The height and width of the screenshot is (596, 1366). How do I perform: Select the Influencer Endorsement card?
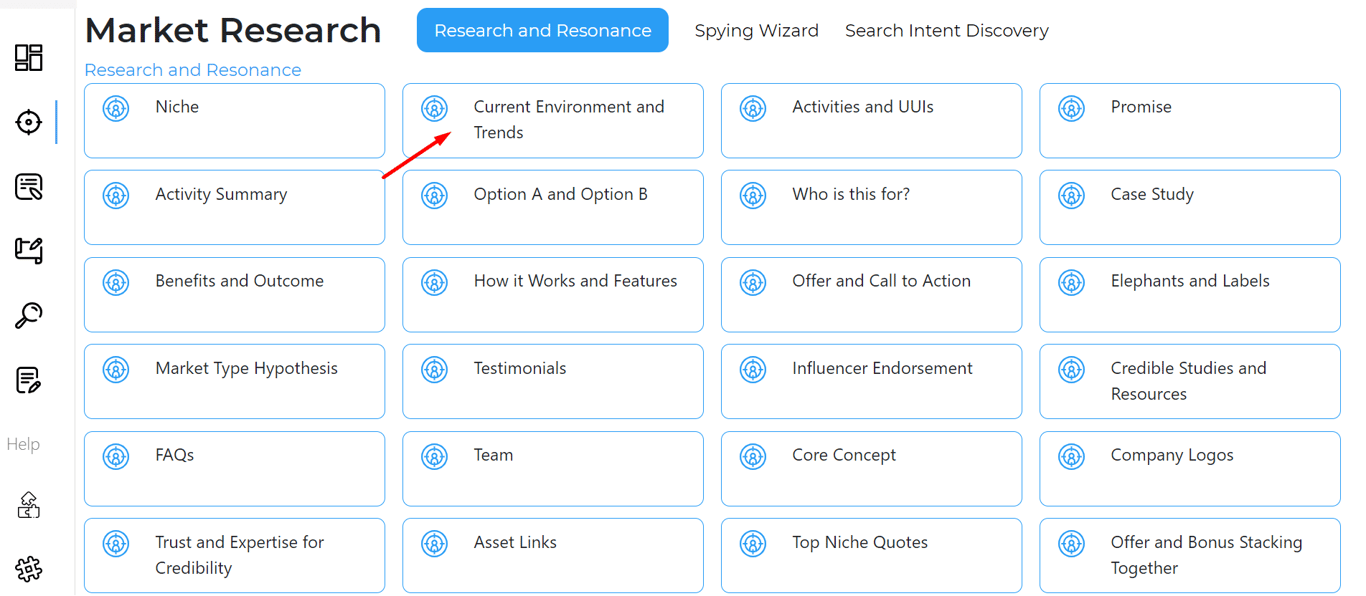click(x=872, y=382)
